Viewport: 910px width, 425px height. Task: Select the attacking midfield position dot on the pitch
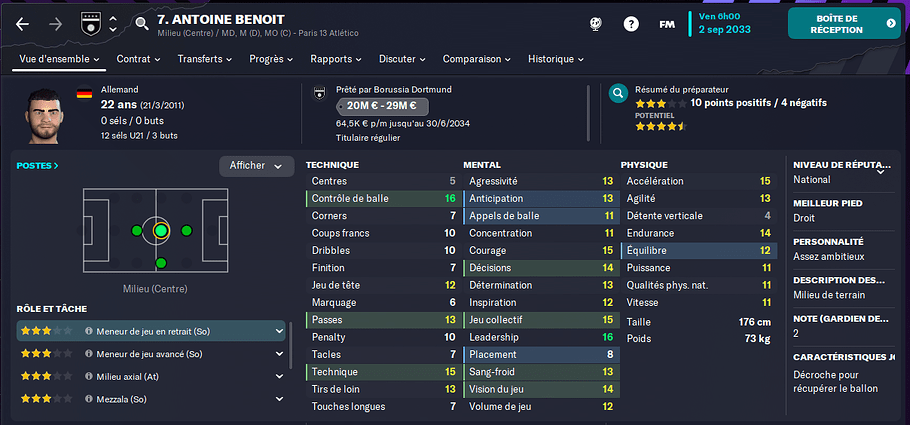186,230
